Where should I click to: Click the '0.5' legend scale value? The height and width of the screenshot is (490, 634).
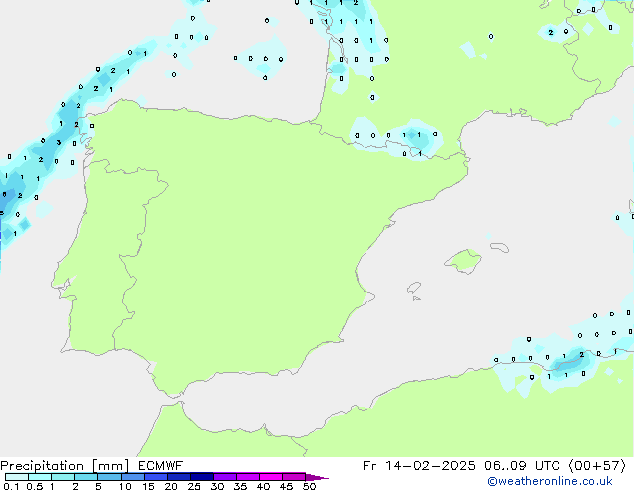35,486
